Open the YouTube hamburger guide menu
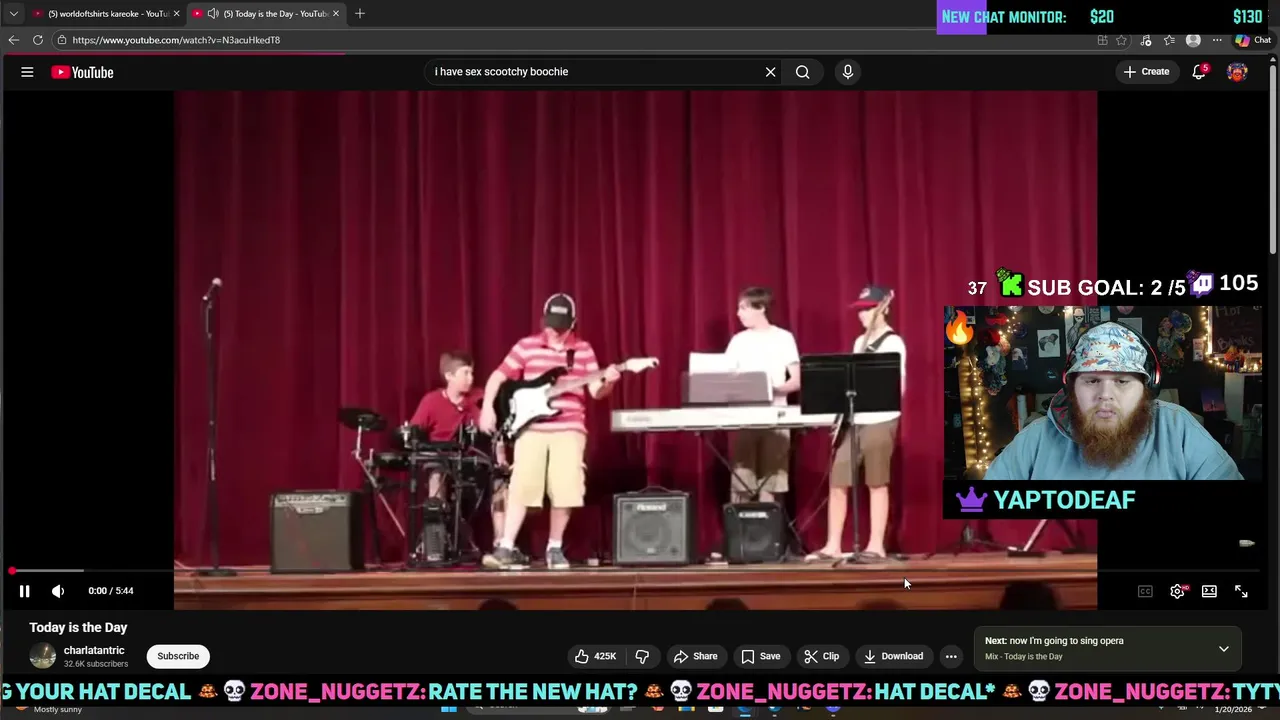 coord(27,72)
